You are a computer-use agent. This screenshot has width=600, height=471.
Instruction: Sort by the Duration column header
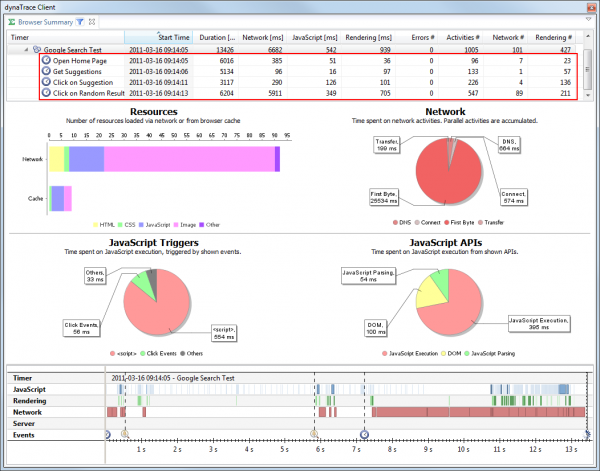[215, 37]
